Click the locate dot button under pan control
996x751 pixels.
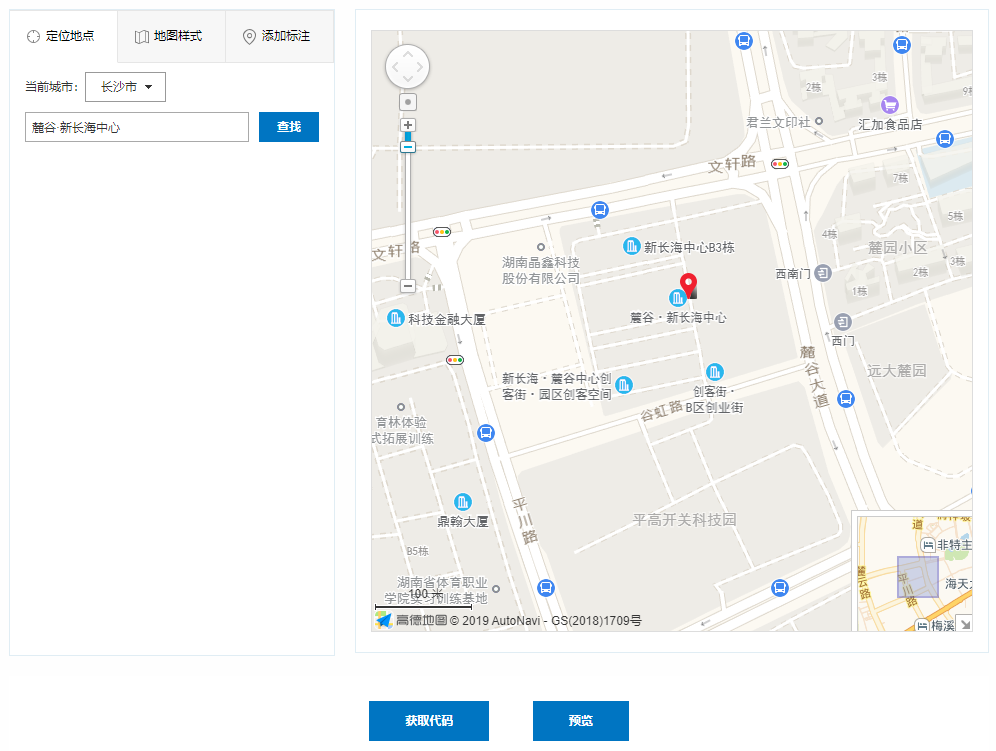coord(408,102)
